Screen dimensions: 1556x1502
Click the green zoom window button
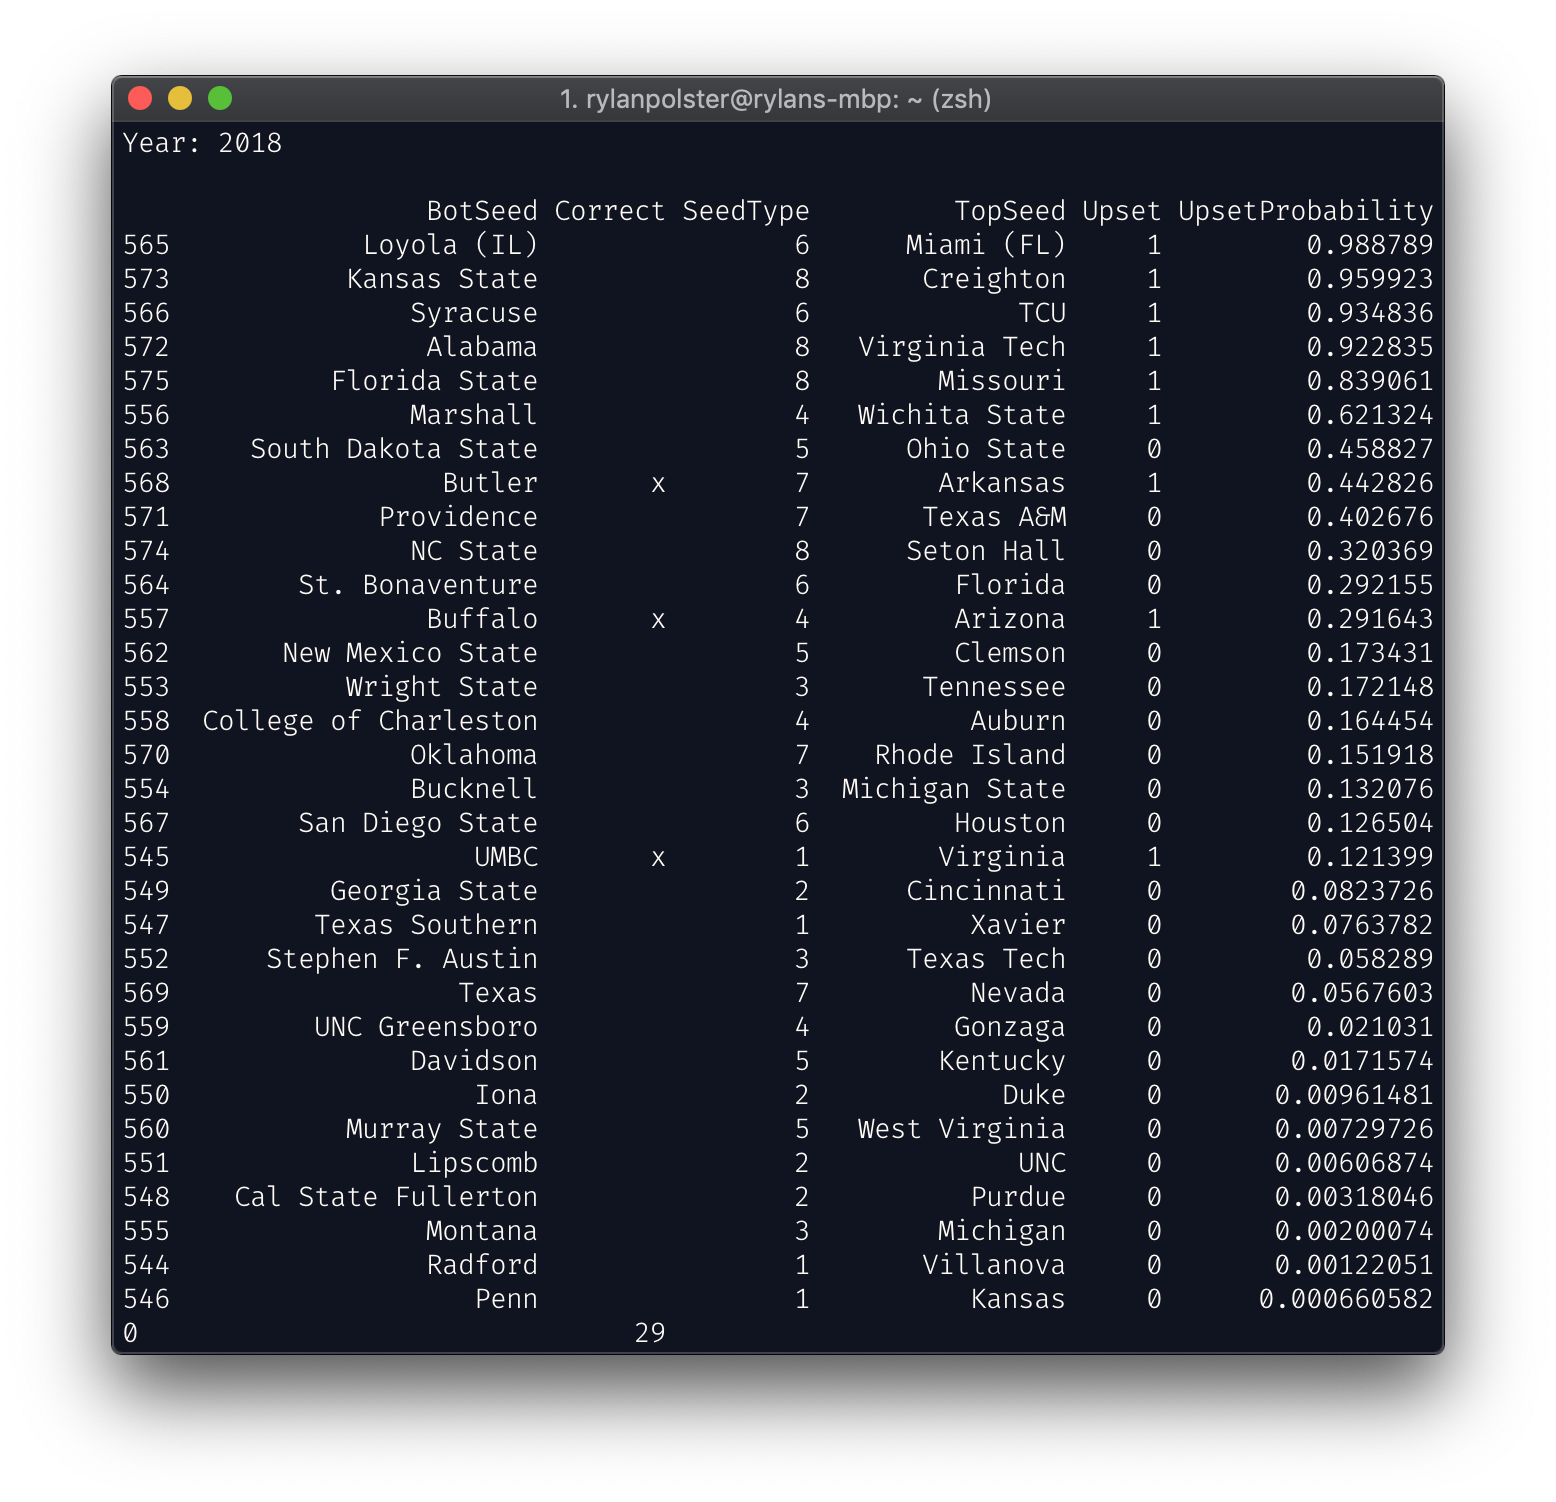click(220, 98)
